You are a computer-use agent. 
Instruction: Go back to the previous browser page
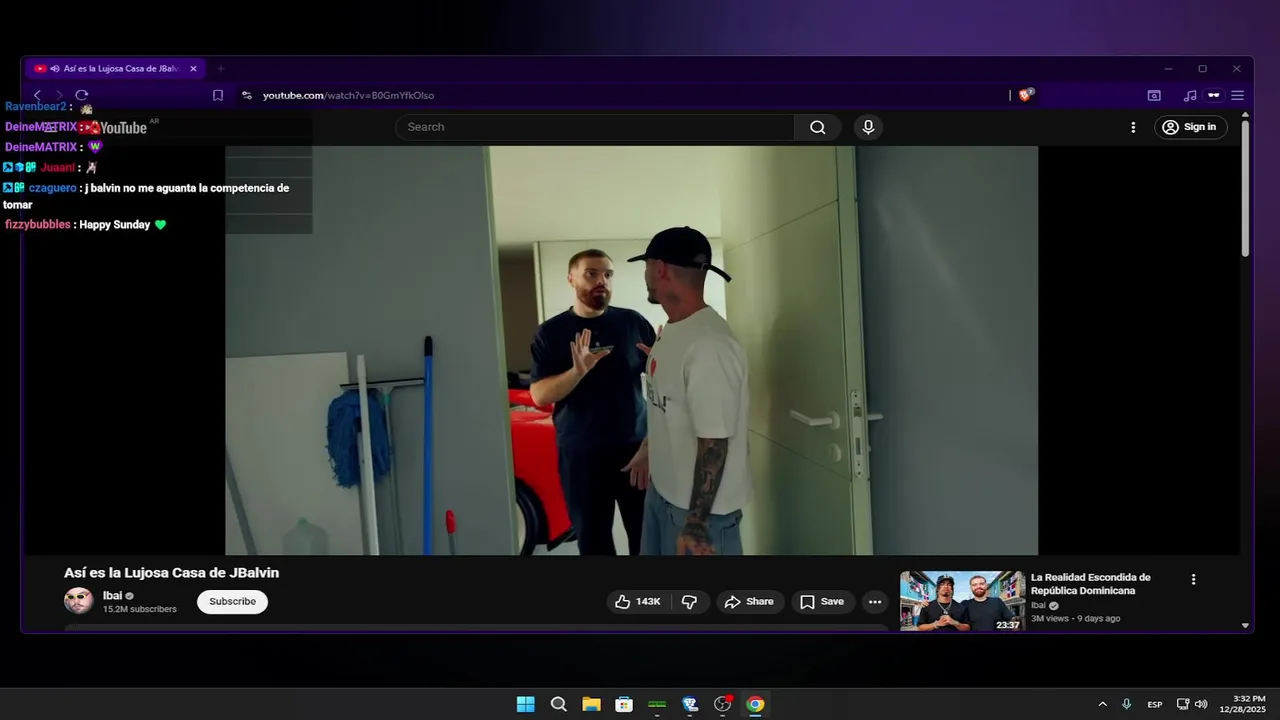click(37, 95)
